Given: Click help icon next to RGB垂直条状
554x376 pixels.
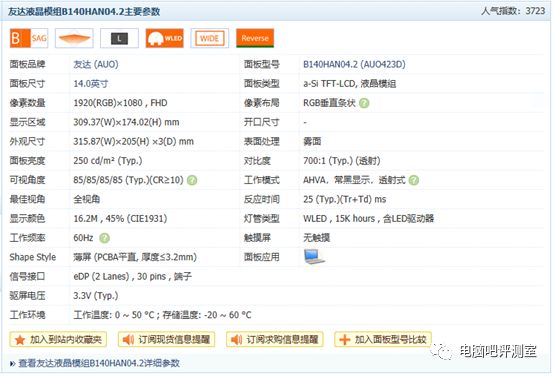Looking at the screenshot, I should [364, 103].
